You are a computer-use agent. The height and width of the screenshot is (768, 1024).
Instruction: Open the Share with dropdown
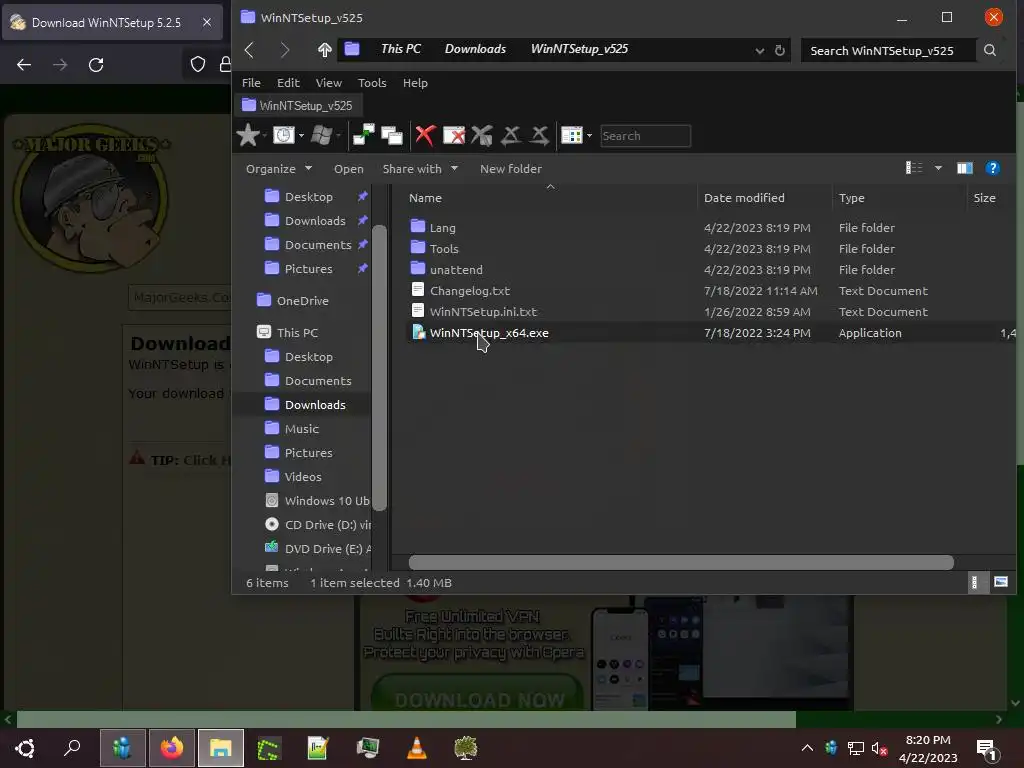coord(420,168)
